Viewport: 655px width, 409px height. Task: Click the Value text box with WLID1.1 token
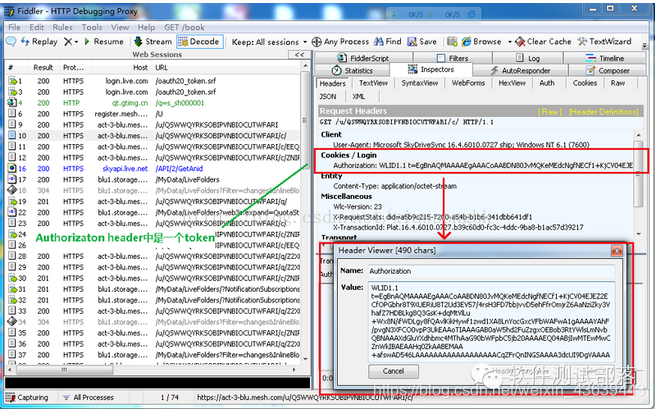click(491, 321)
